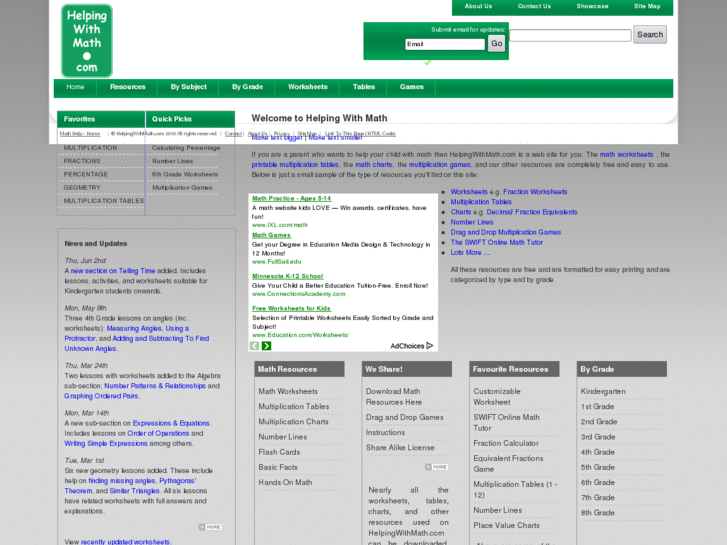This screenshot has width=727, height=545.
Task: Open the Fraction Worksheets bullet link
Action: click(x=535, y=192)
